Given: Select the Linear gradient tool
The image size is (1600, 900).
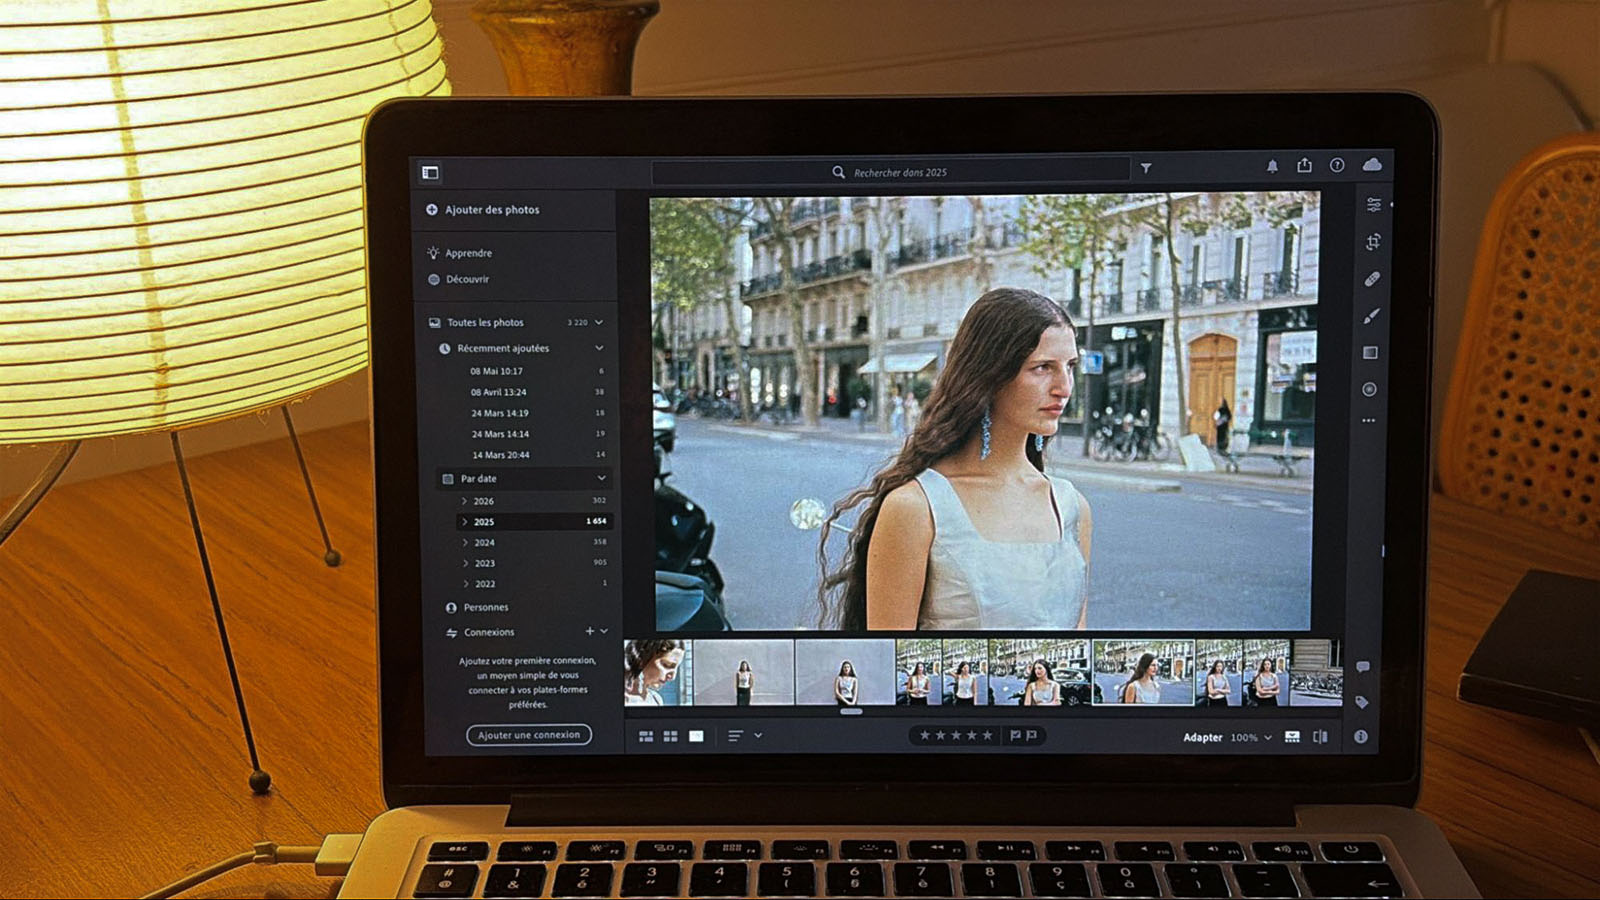Looking at the screenshot, I should pyautogui.click(x=1370, y=352).
